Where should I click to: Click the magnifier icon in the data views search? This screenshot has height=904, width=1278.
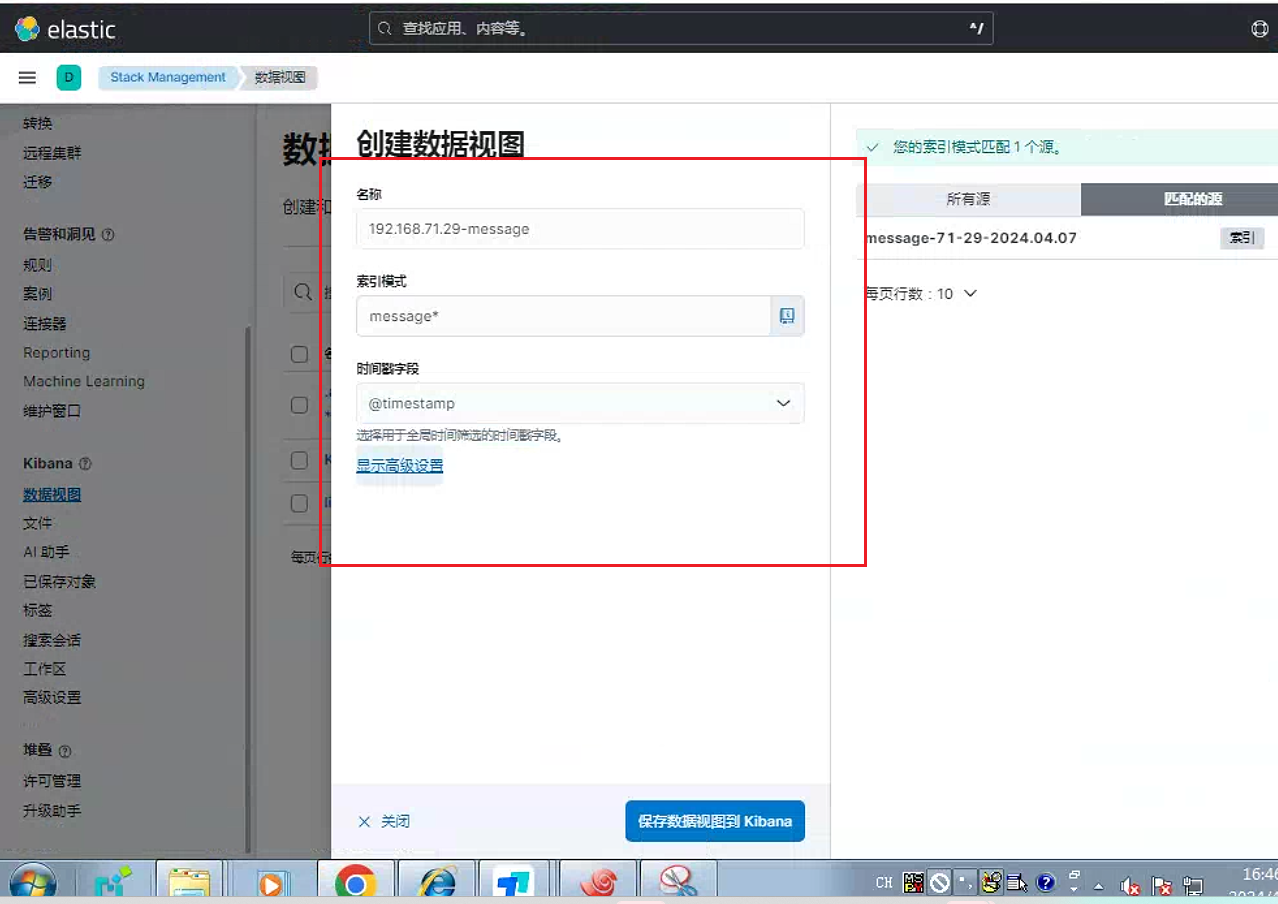(301, 292)
